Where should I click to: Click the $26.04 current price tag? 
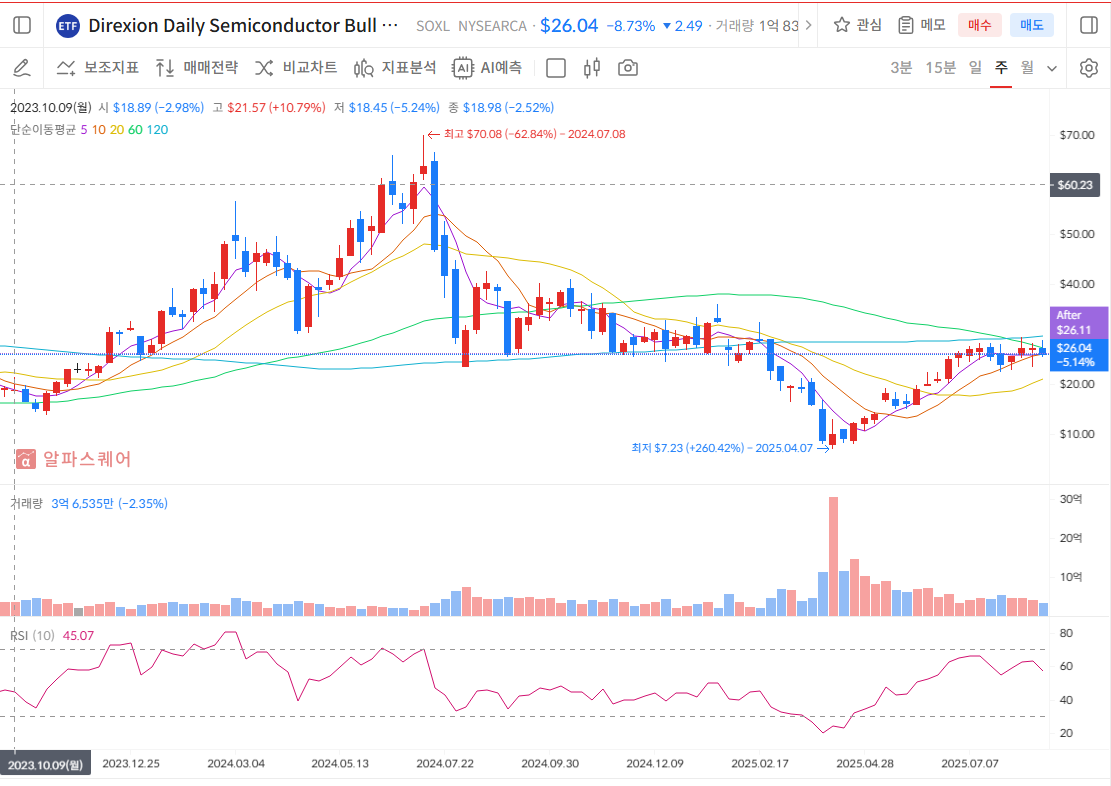coord(1078,354)
